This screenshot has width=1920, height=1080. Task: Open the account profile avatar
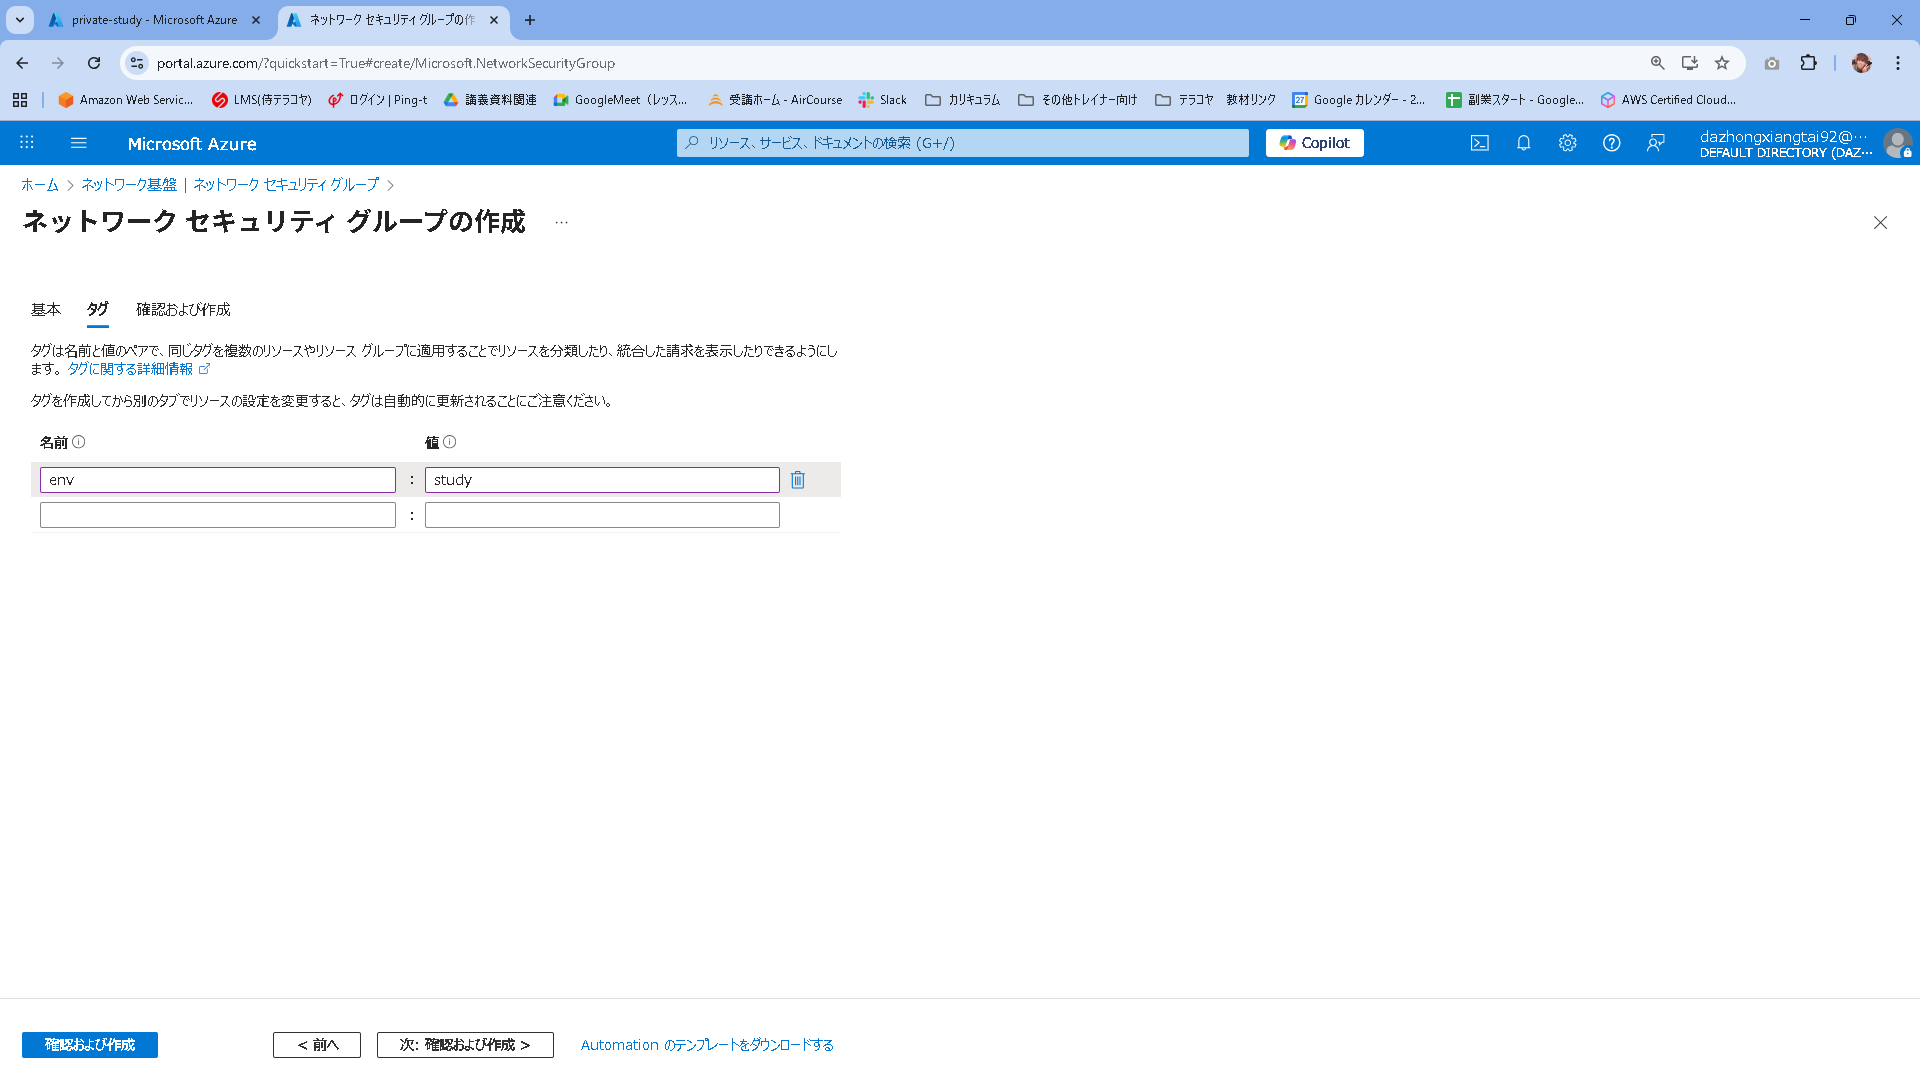[x=1896, y=143]
